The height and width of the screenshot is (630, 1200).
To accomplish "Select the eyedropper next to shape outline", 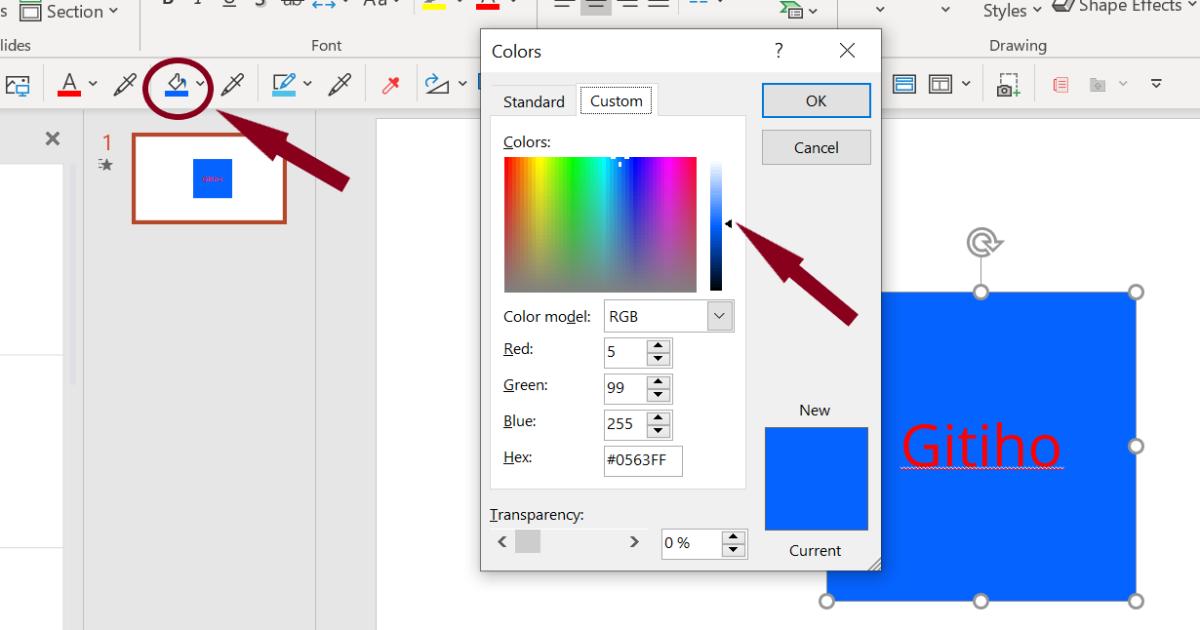I will (340, 84).
